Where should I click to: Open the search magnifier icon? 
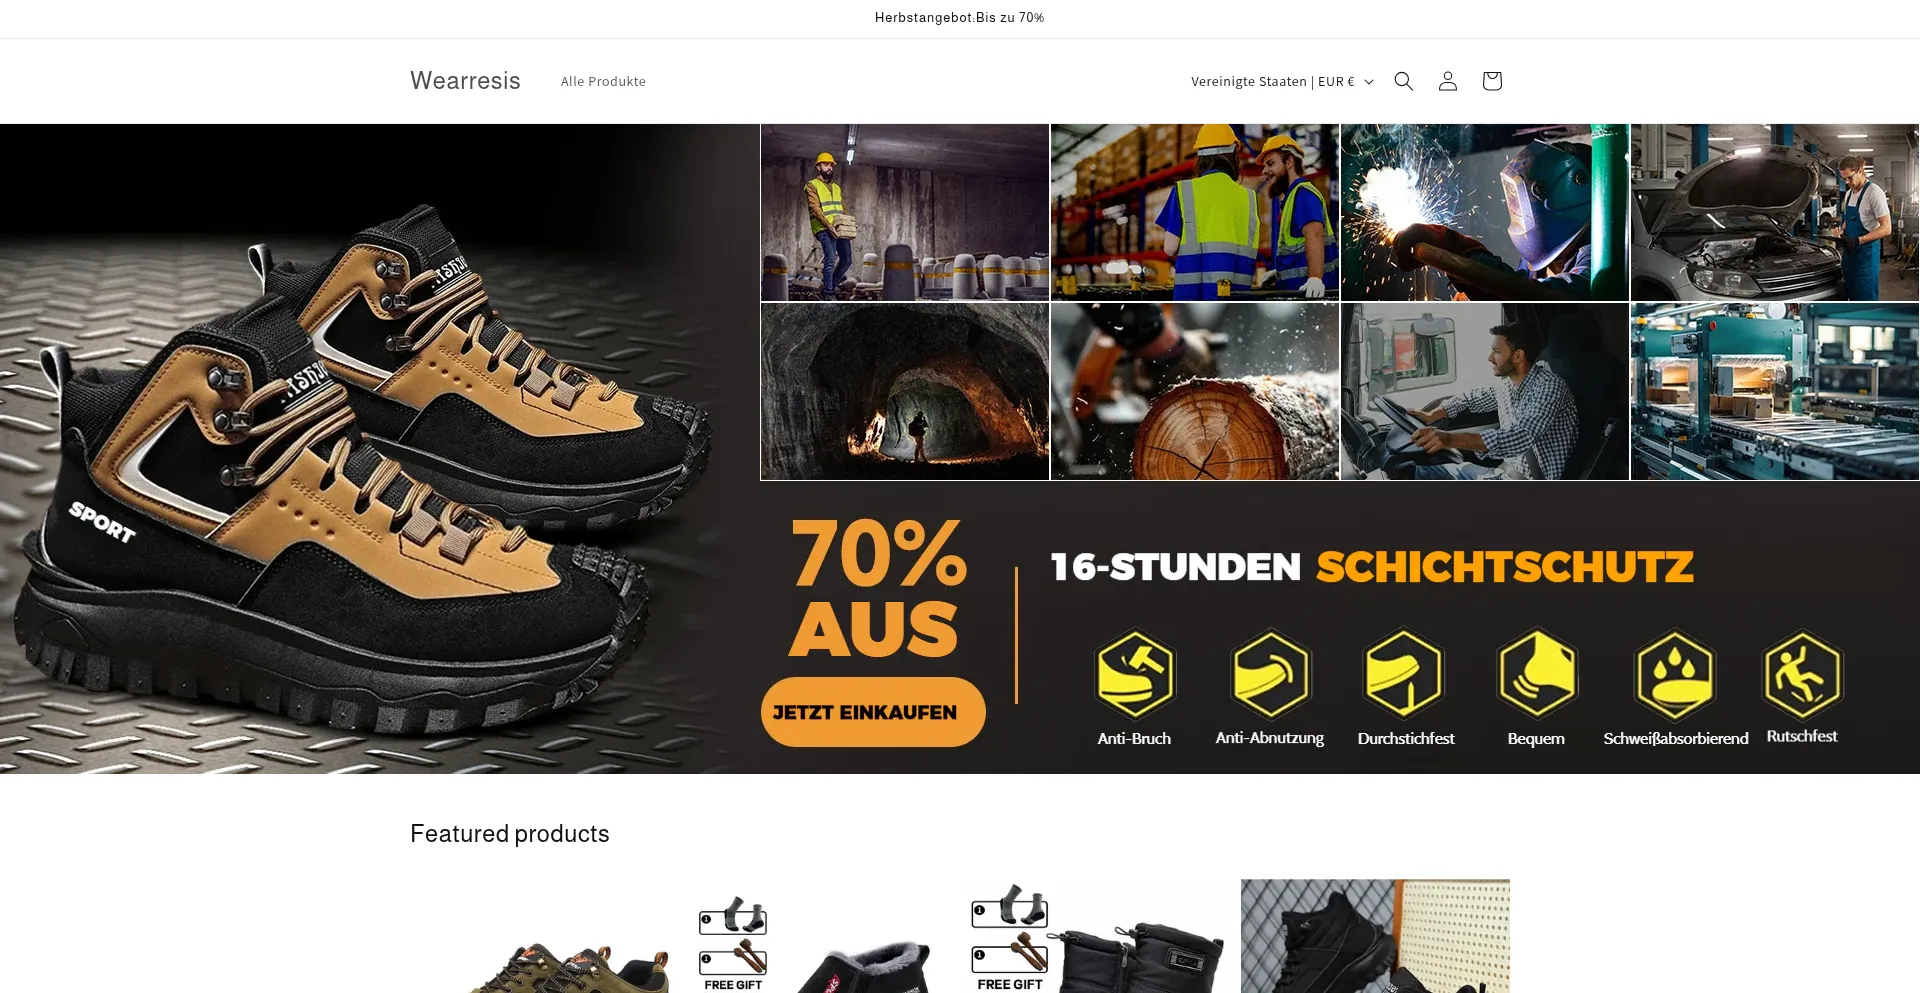1403,81
